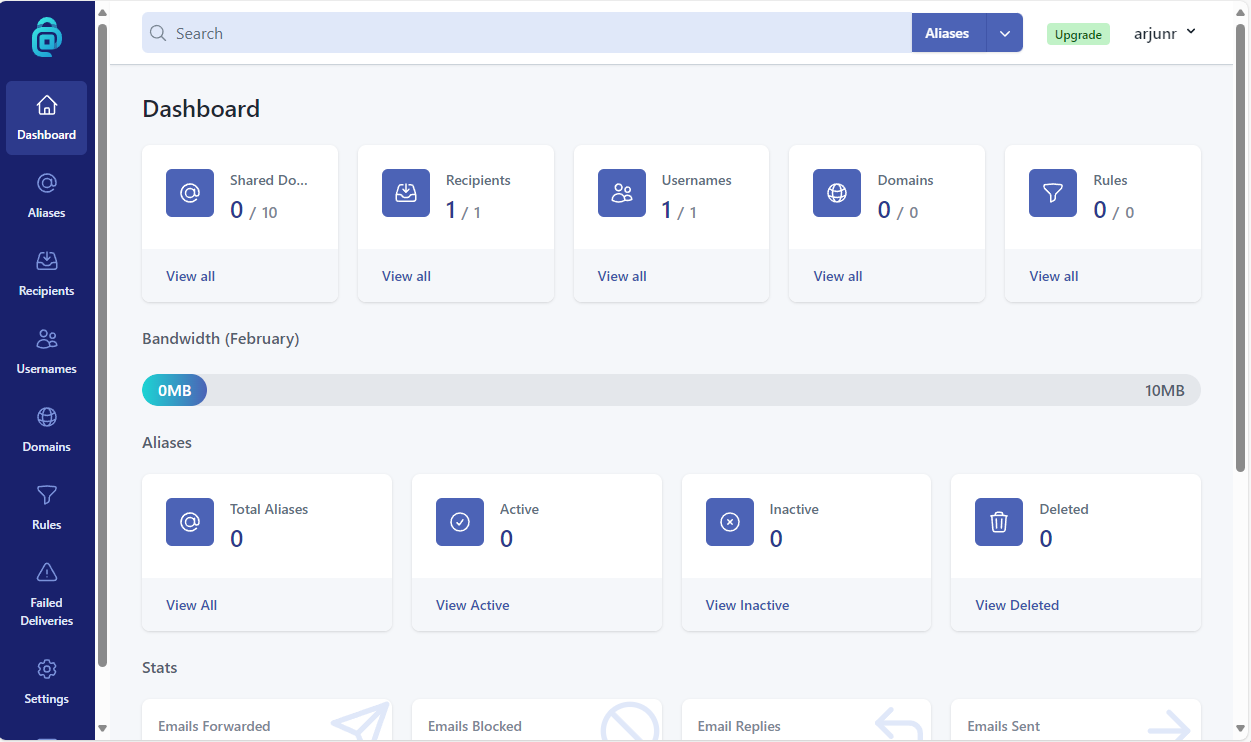1251x742 pixels.
Task: View all Recipients via its card link
Action: [x=406, y=276]
